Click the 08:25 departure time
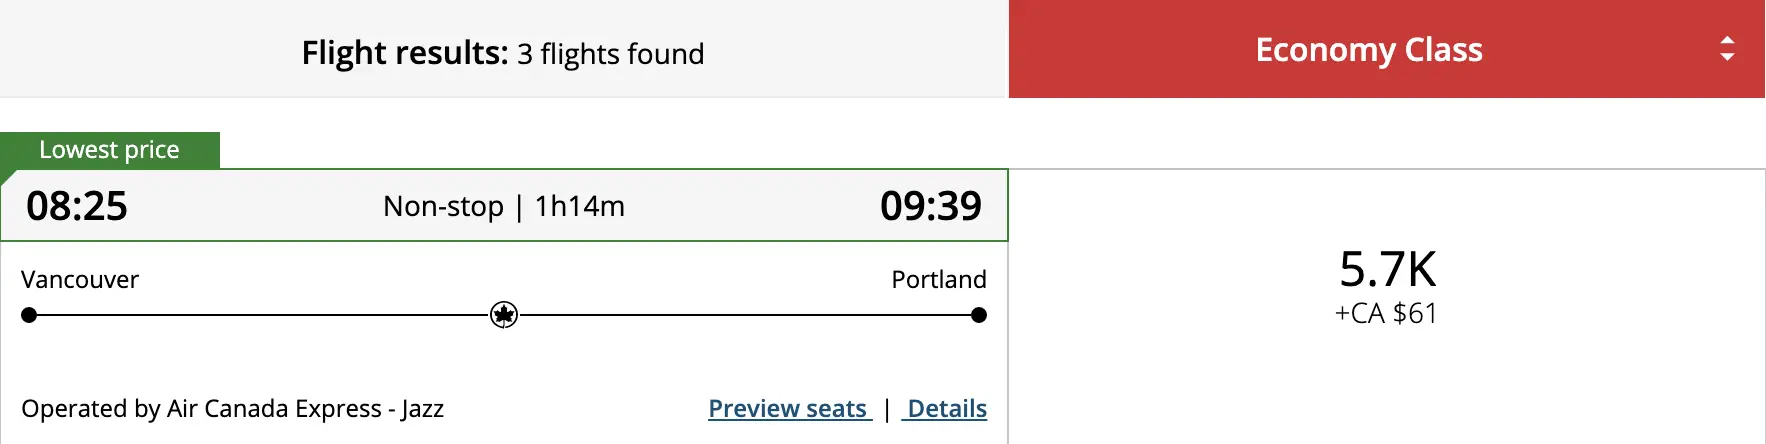The height and width of the screenshot is (444, 1766). pyautogui.click(x=77, y=206)
